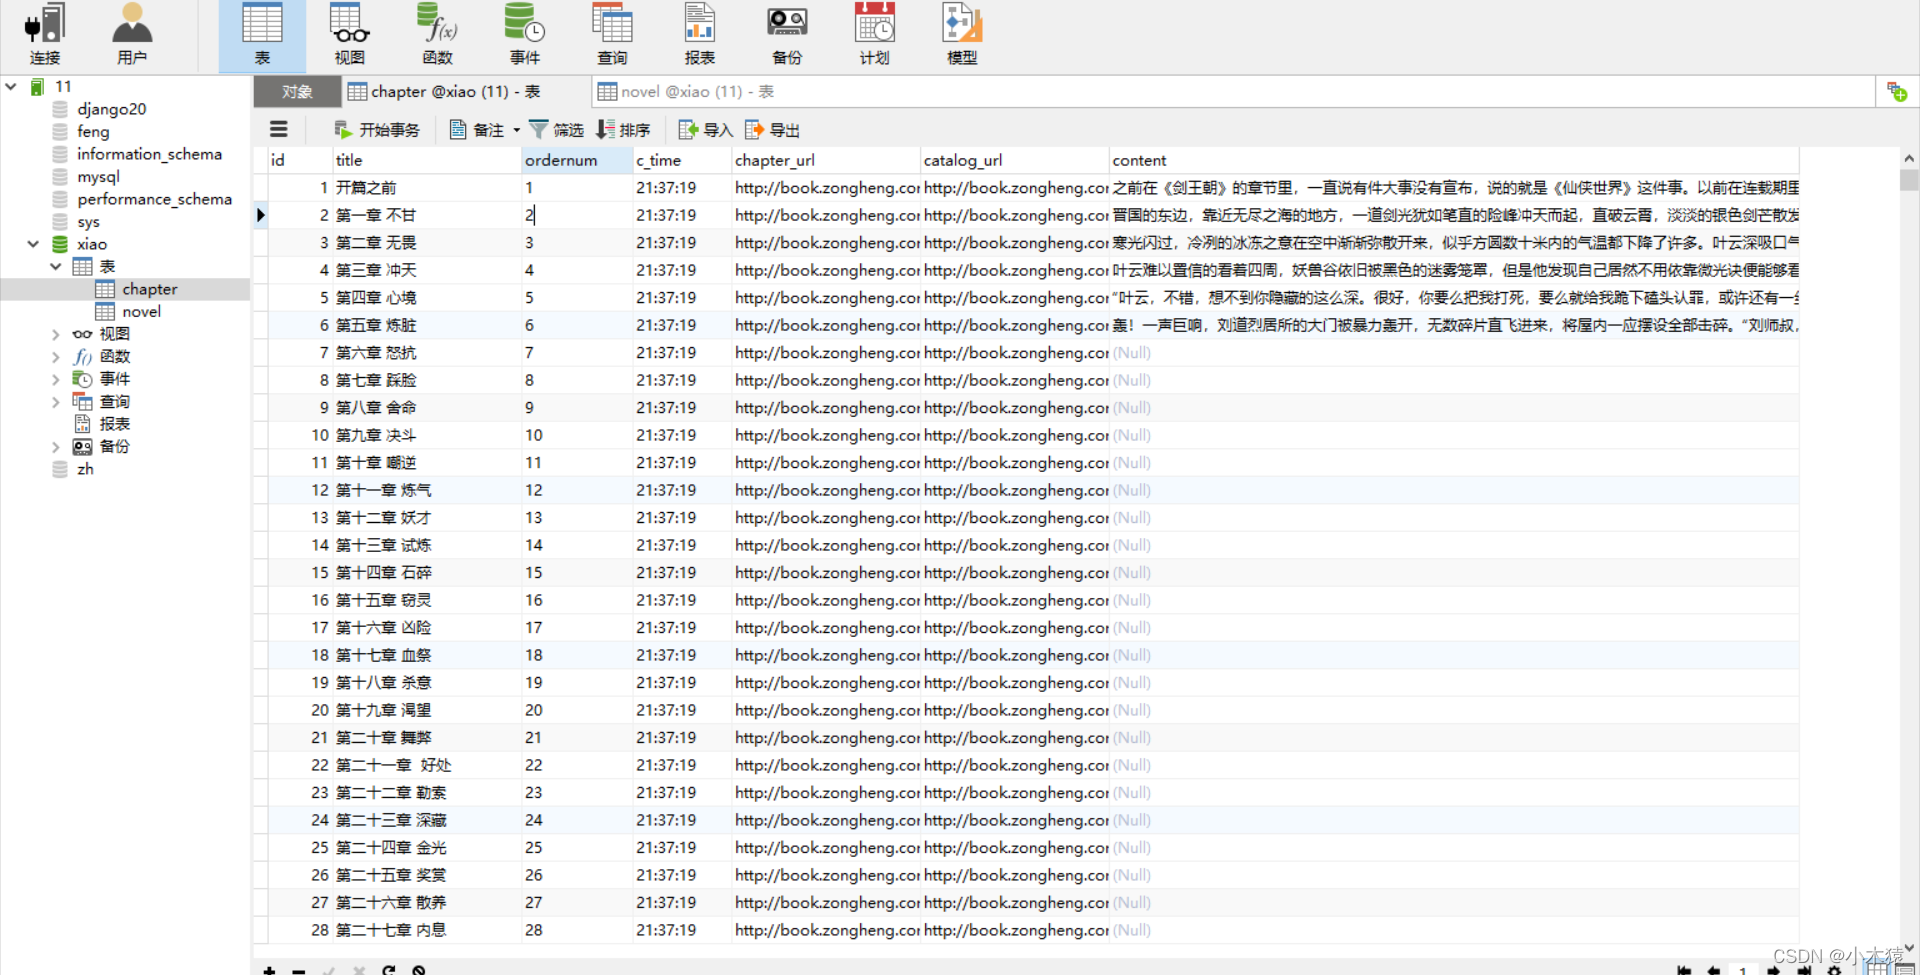Select the zh database
This screenshot has height=975, width=1920.
(85, 469)
